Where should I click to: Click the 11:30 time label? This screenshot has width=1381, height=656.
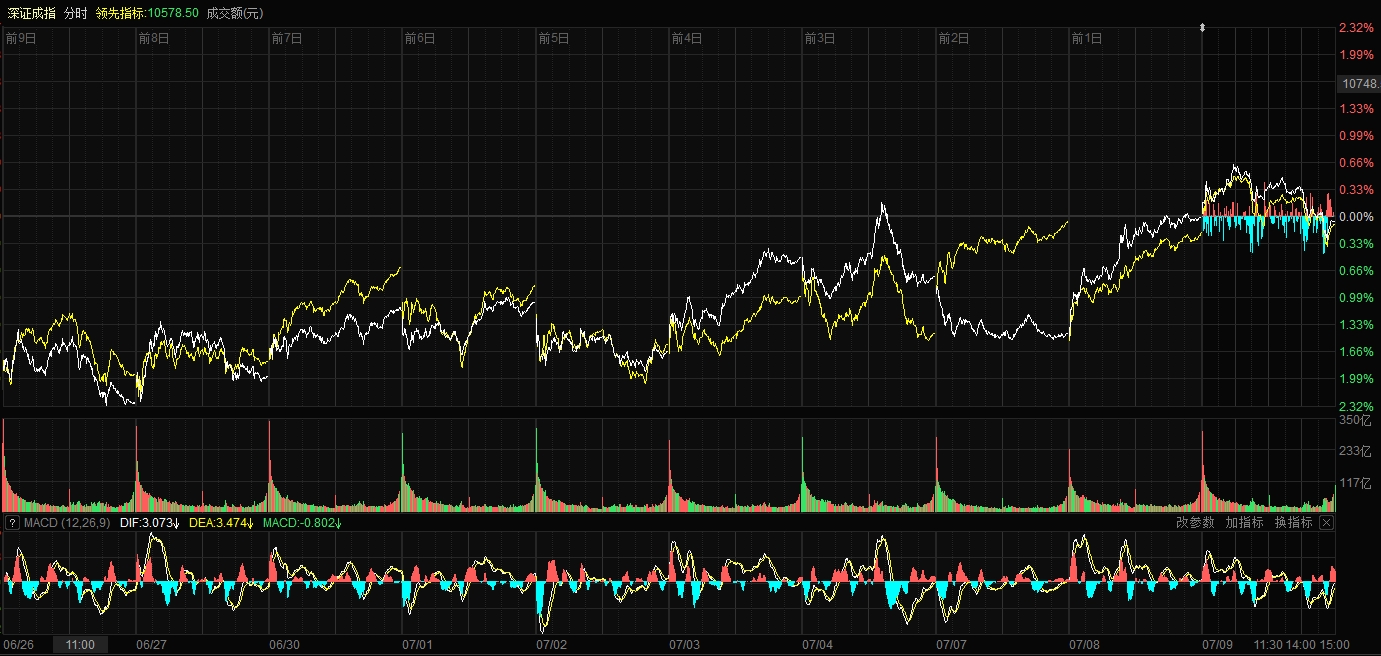1268,645
